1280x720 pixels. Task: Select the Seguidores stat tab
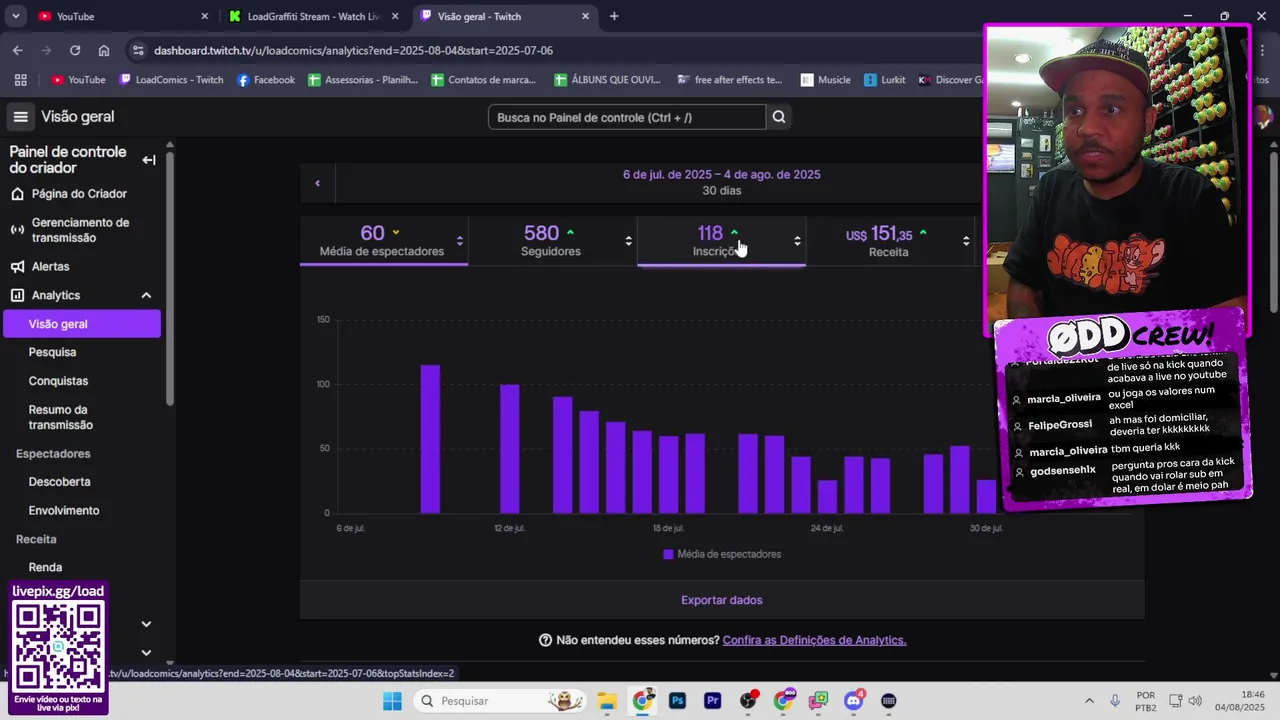pyautogui.click(x=553, y=241)
